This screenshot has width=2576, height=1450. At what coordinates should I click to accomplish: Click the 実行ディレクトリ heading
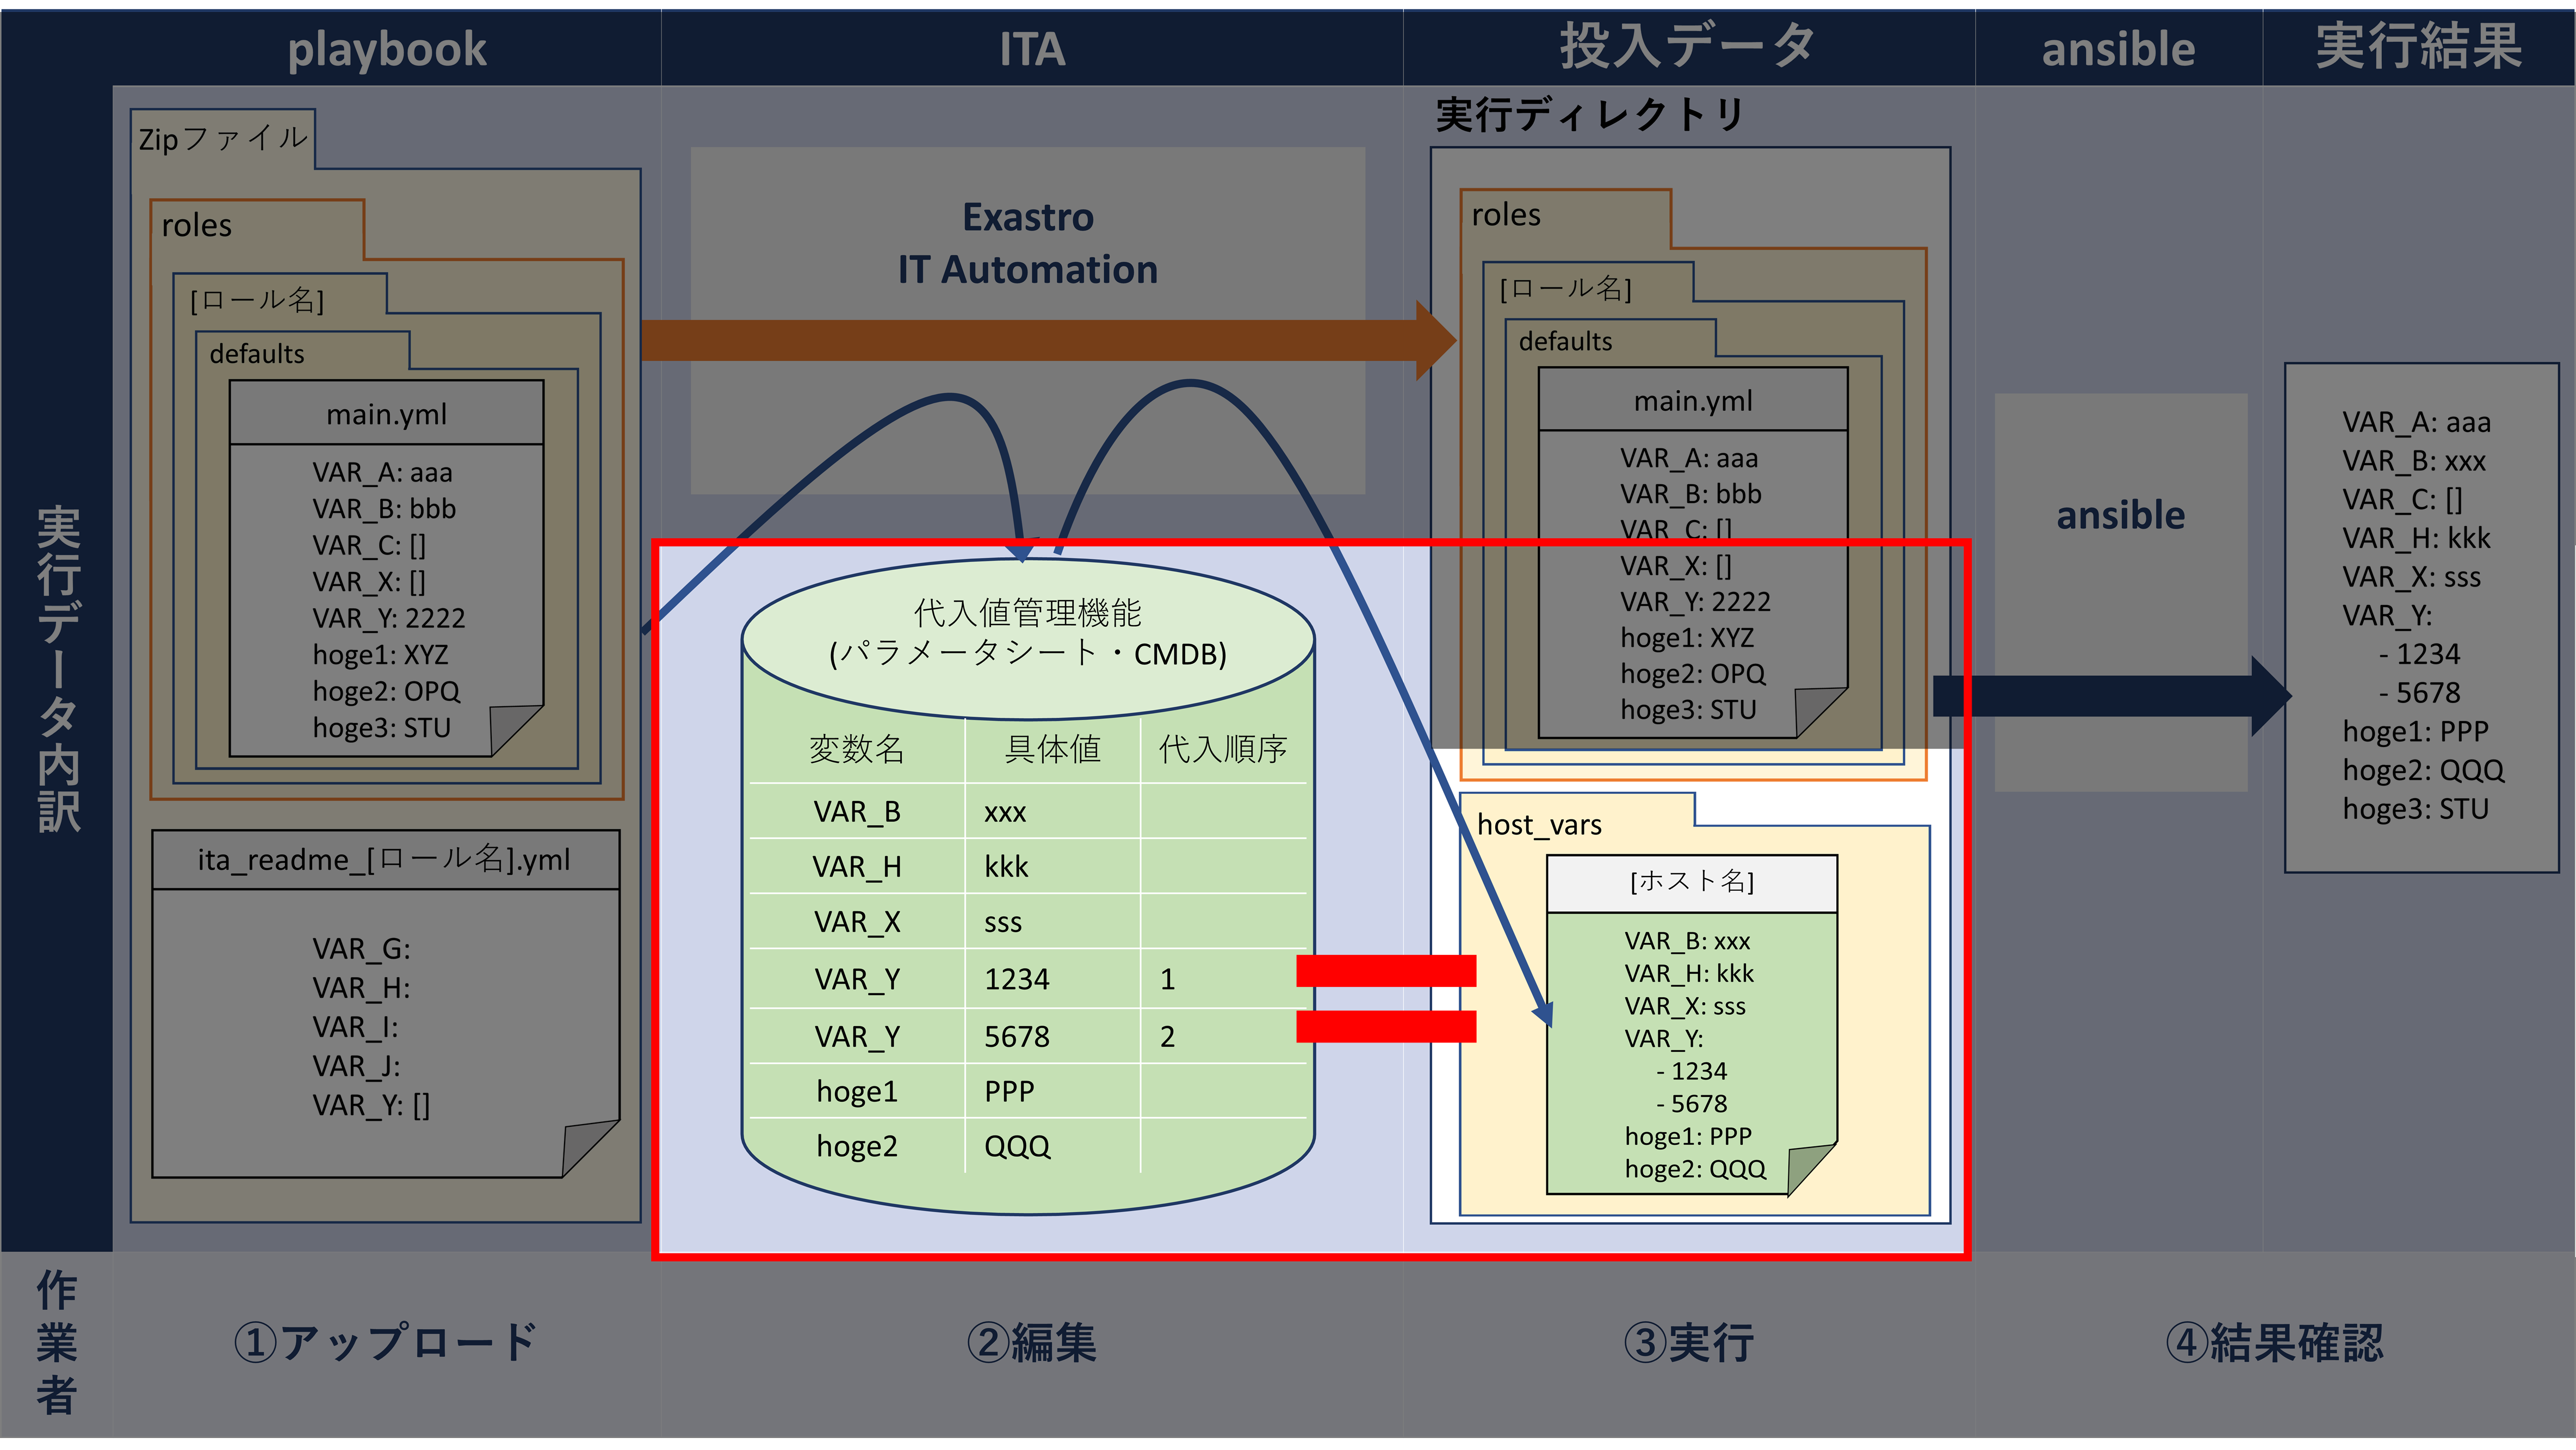click(1590, 114)
